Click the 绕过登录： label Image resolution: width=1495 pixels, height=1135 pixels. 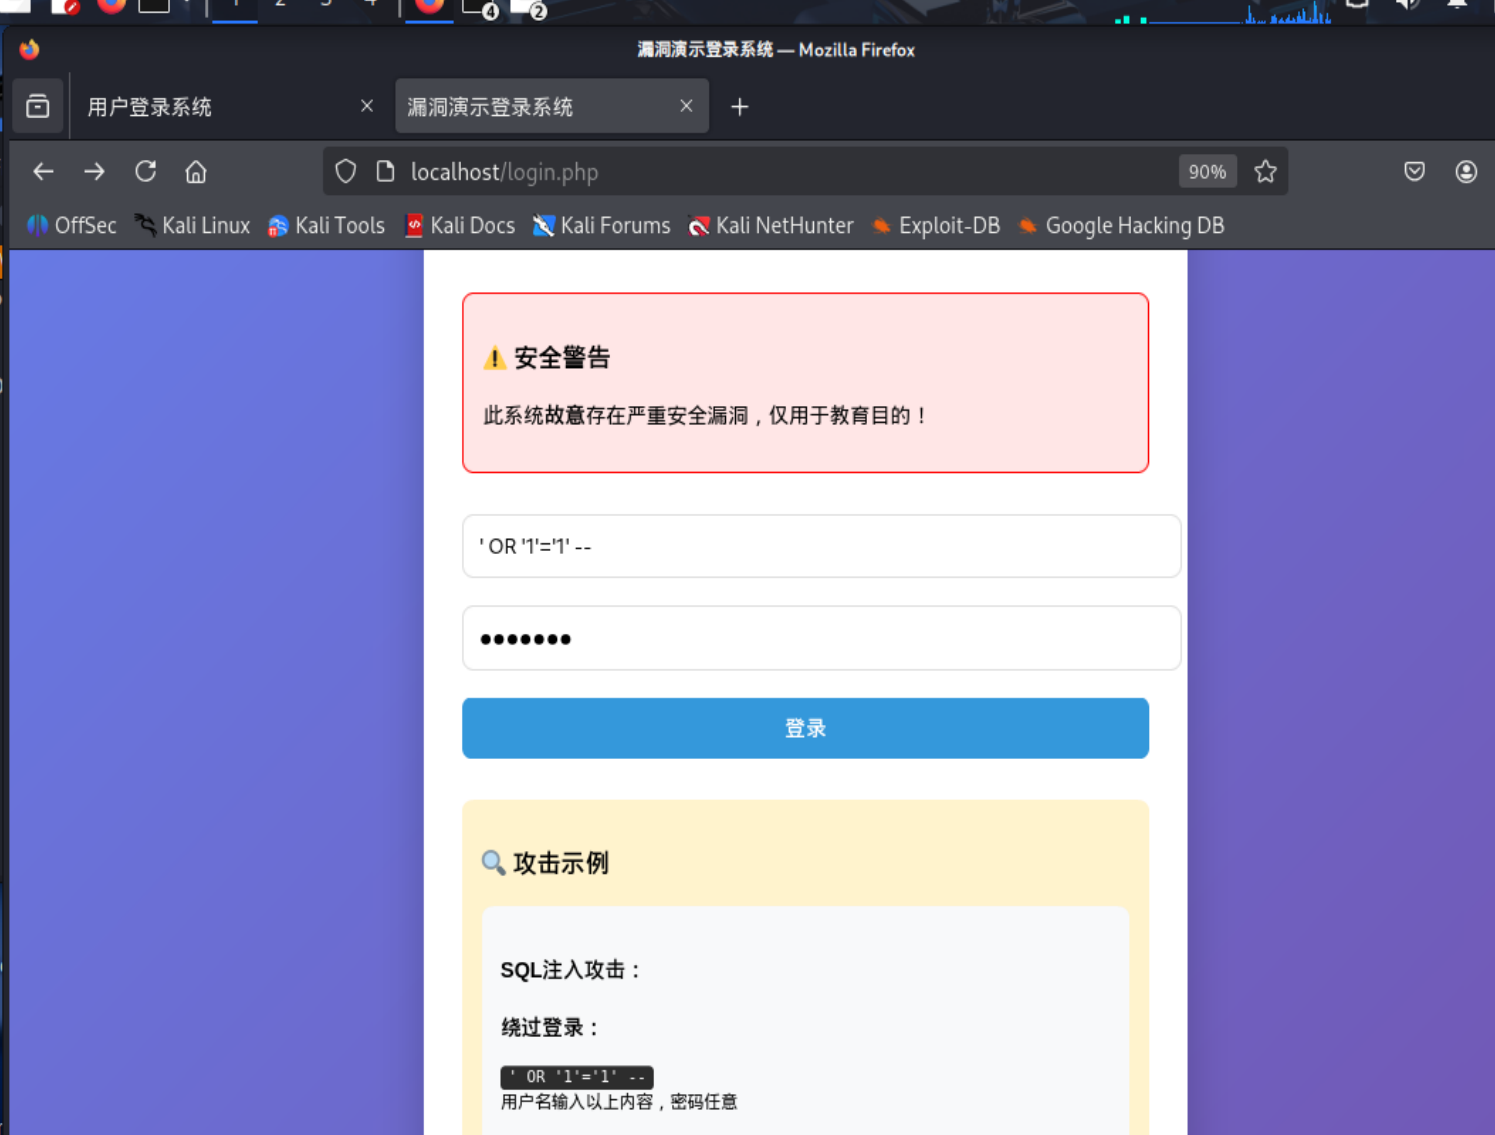551,1027
